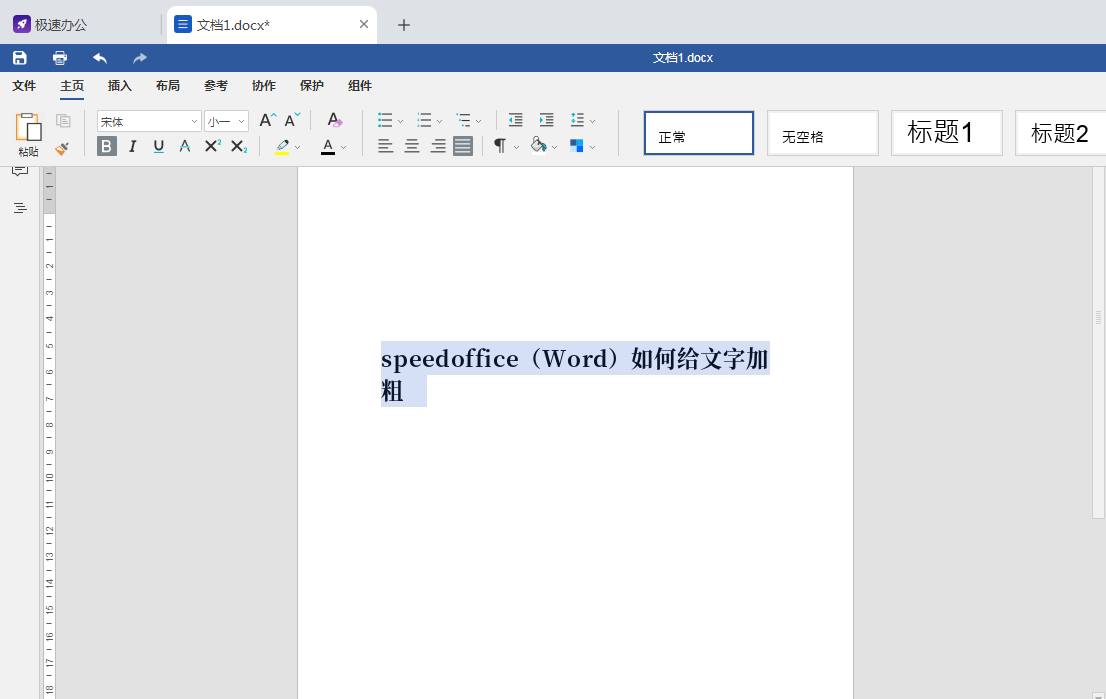Open the font name dropdown

(x=192, y=120)
